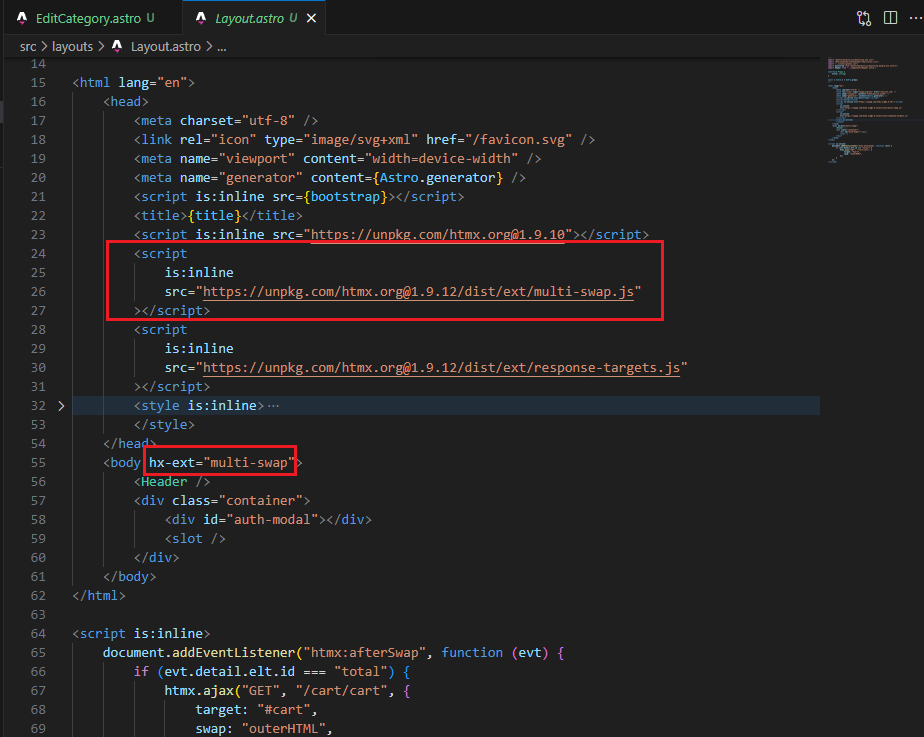Image resolution: width=924 pixels, height=737 pixels.
Task: Follow the response-targets.js script URL
Action: point(441,368)
